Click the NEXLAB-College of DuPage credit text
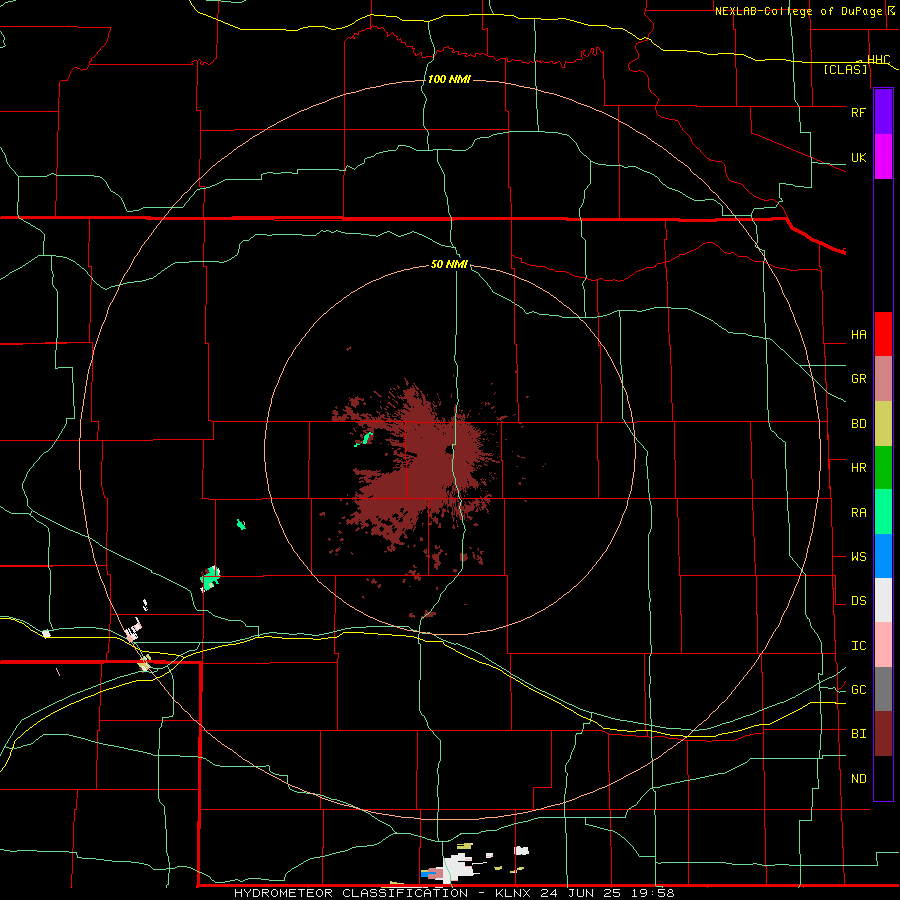Screen dimensions: 900x900 (800, 11)
